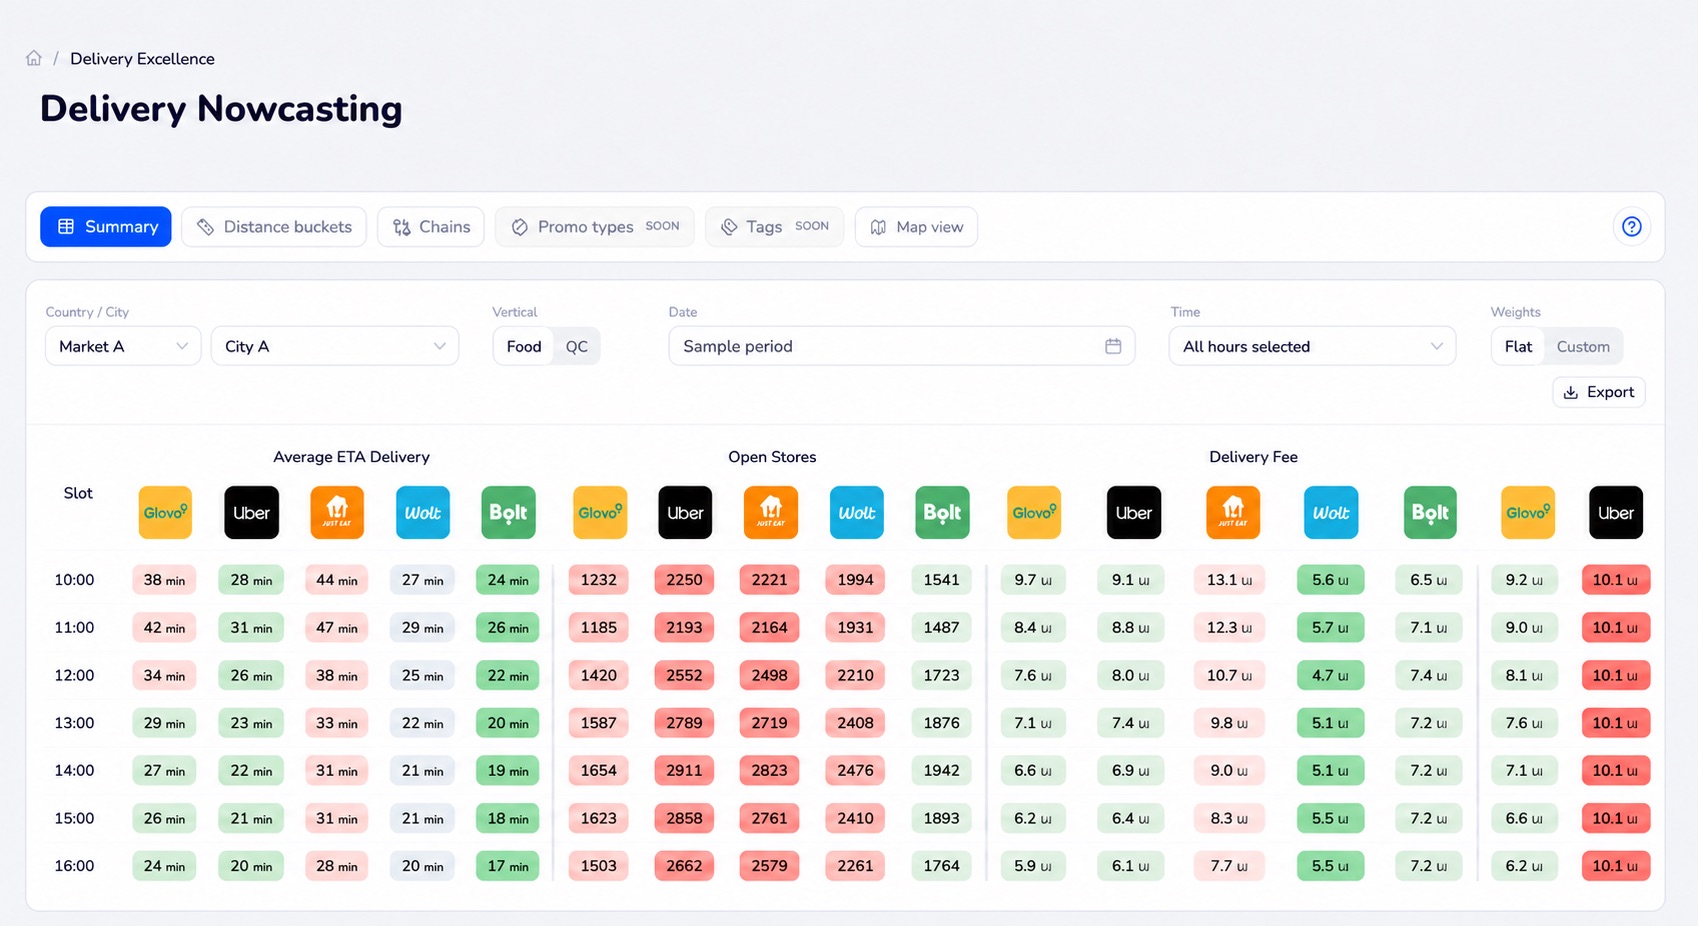This screenshot has height=926, width=1698.
Task: Open the Map view tab
Action: tap(916, 227)
